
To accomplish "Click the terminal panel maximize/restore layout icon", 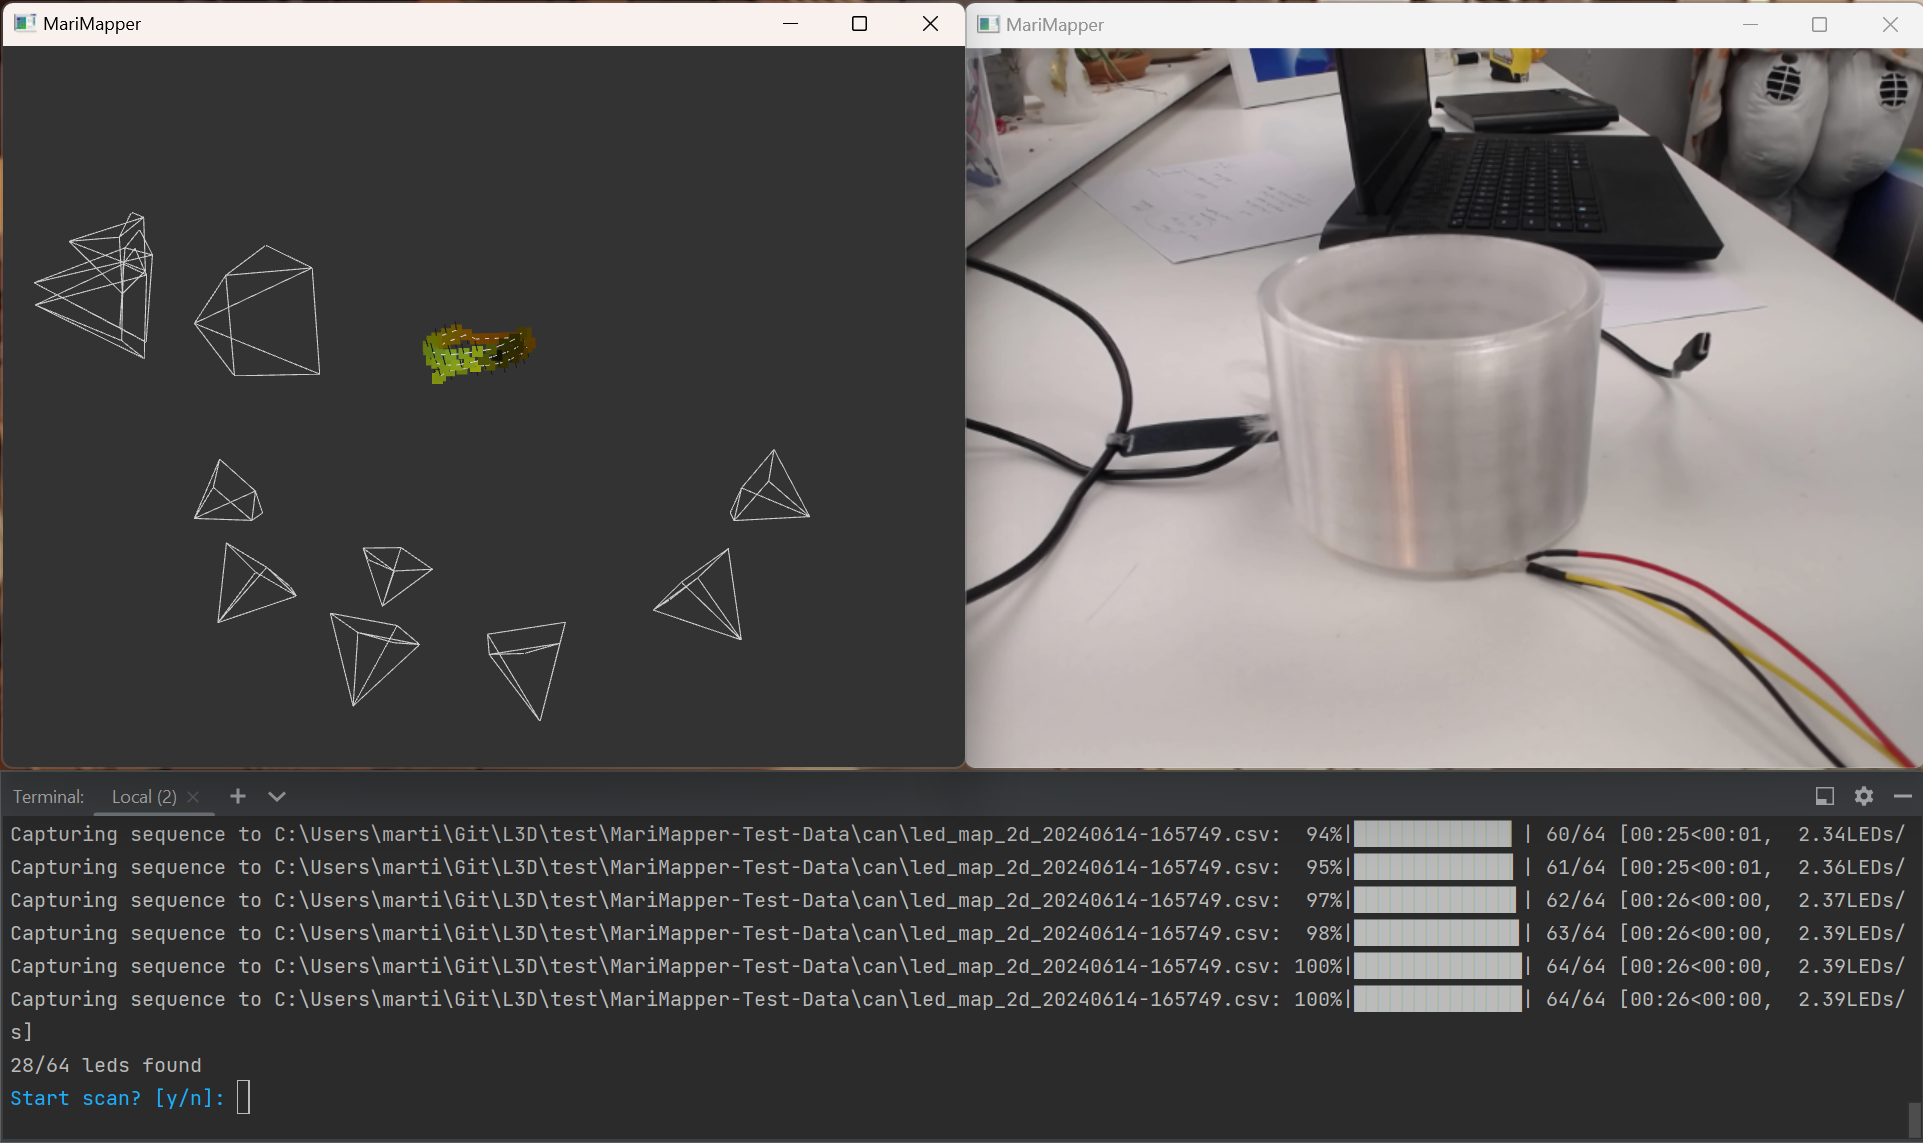I will [1824, 796].
